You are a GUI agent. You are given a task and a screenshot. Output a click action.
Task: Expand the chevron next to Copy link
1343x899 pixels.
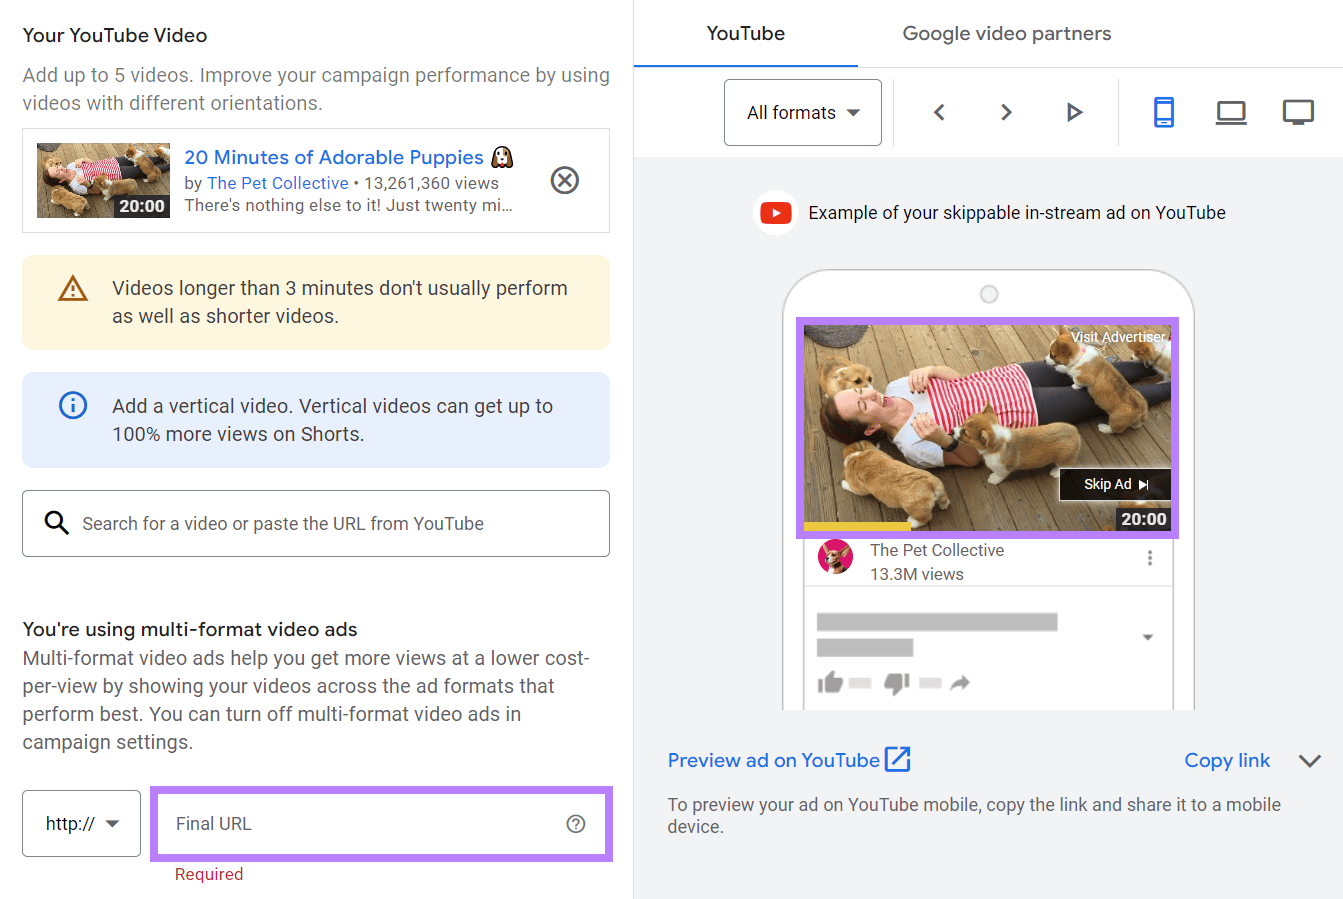1310,760
